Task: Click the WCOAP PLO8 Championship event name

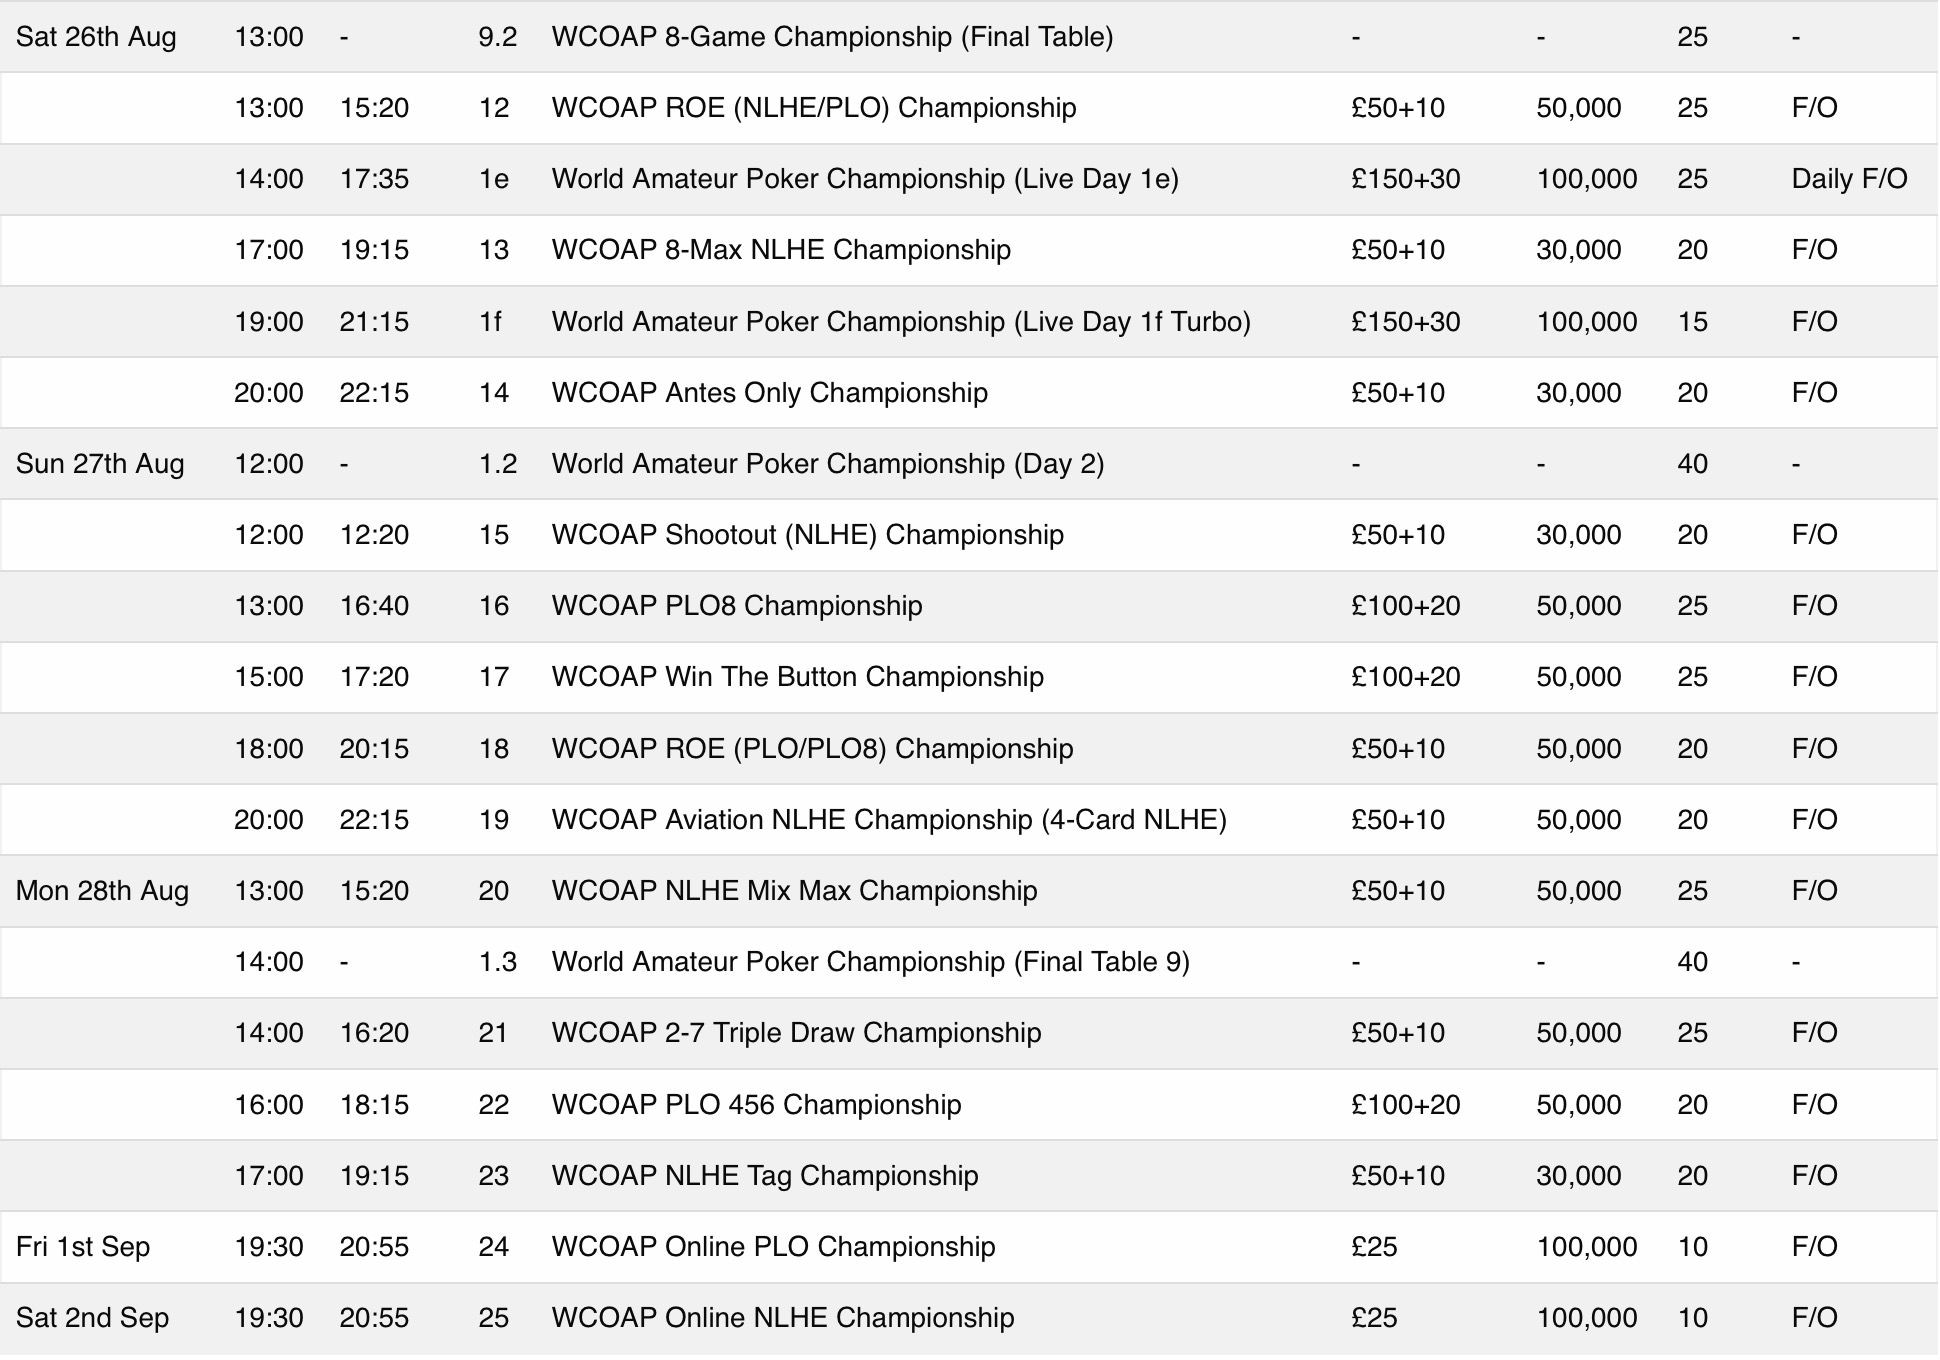Action: [x=736, y=606]
